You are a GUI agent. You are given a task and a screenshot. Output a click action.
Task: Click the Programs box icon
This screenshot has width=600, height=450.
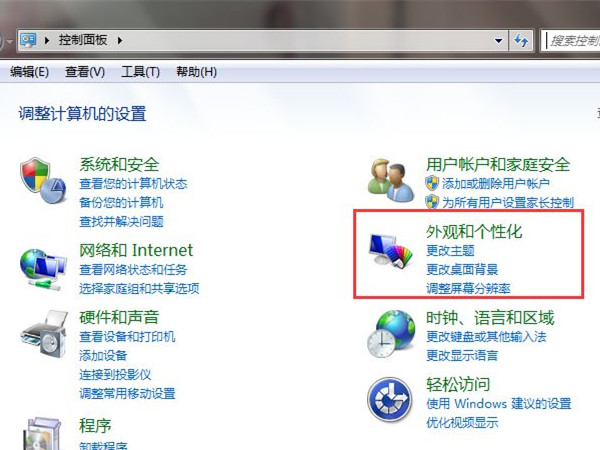pos(42,434)
